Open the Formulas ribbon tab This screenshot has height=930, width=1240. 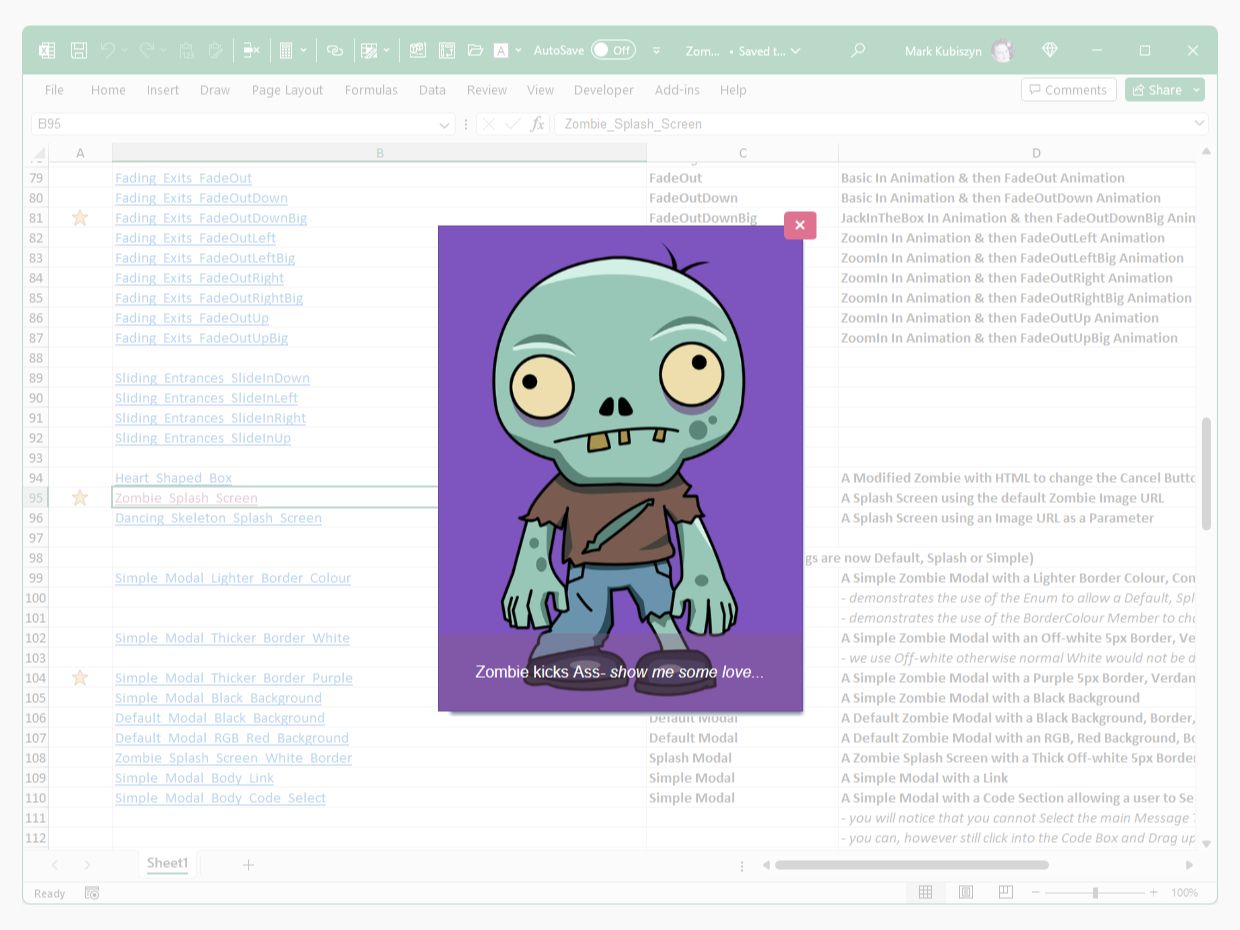(371, 90)
